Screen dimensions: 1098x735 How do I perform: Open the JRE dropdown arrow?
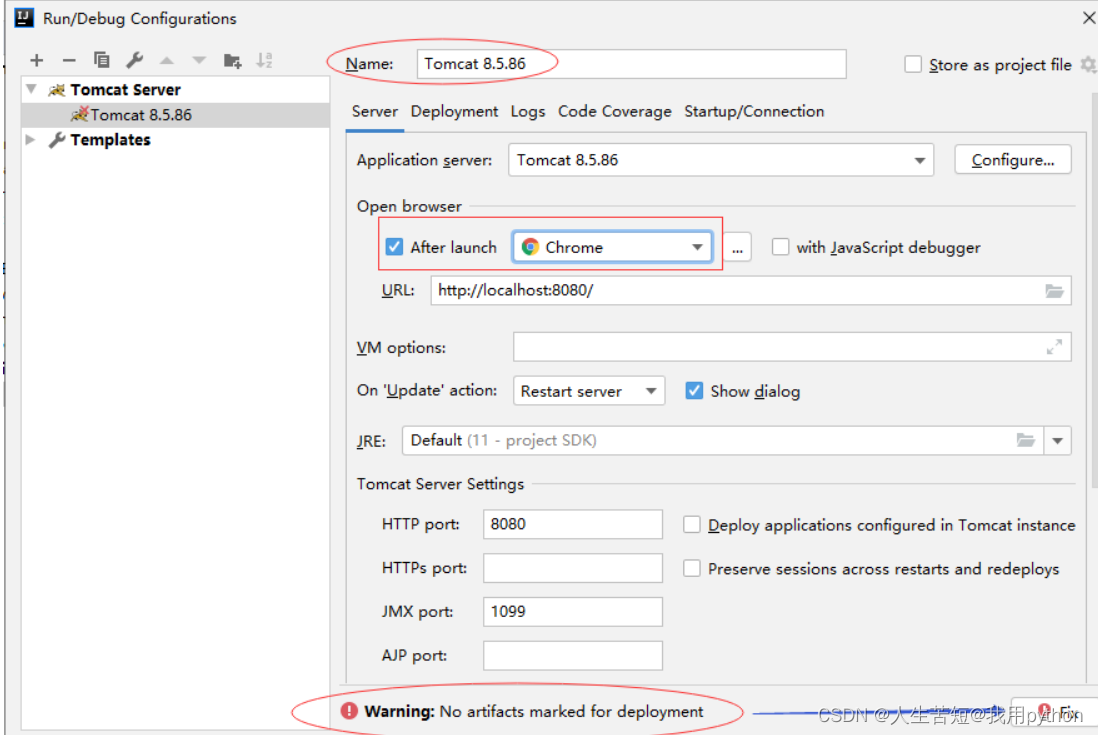click(x=1057, y=441)
